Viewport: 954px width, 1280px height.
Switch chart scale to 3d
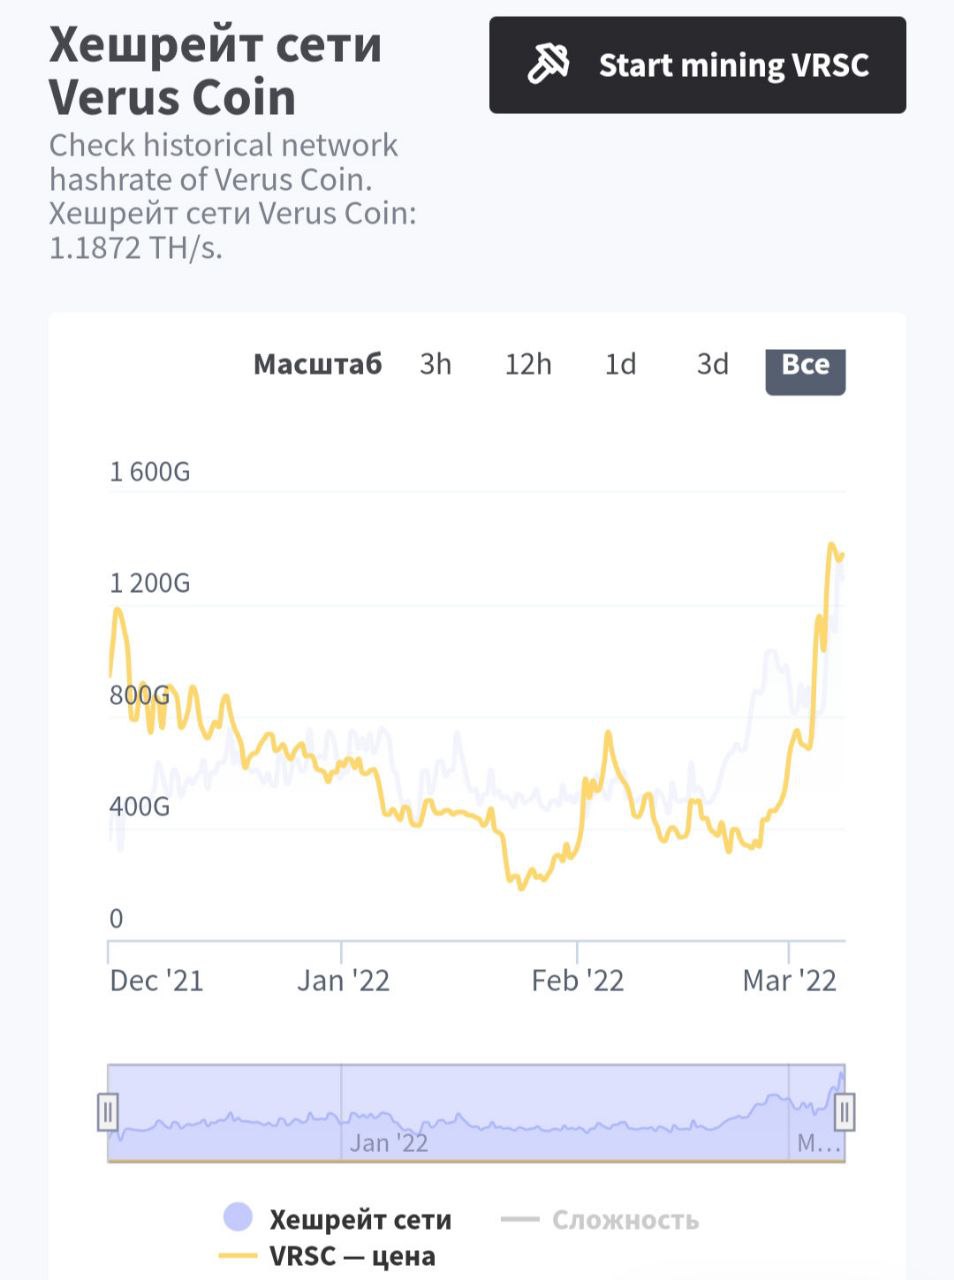[x=713, y=364]
